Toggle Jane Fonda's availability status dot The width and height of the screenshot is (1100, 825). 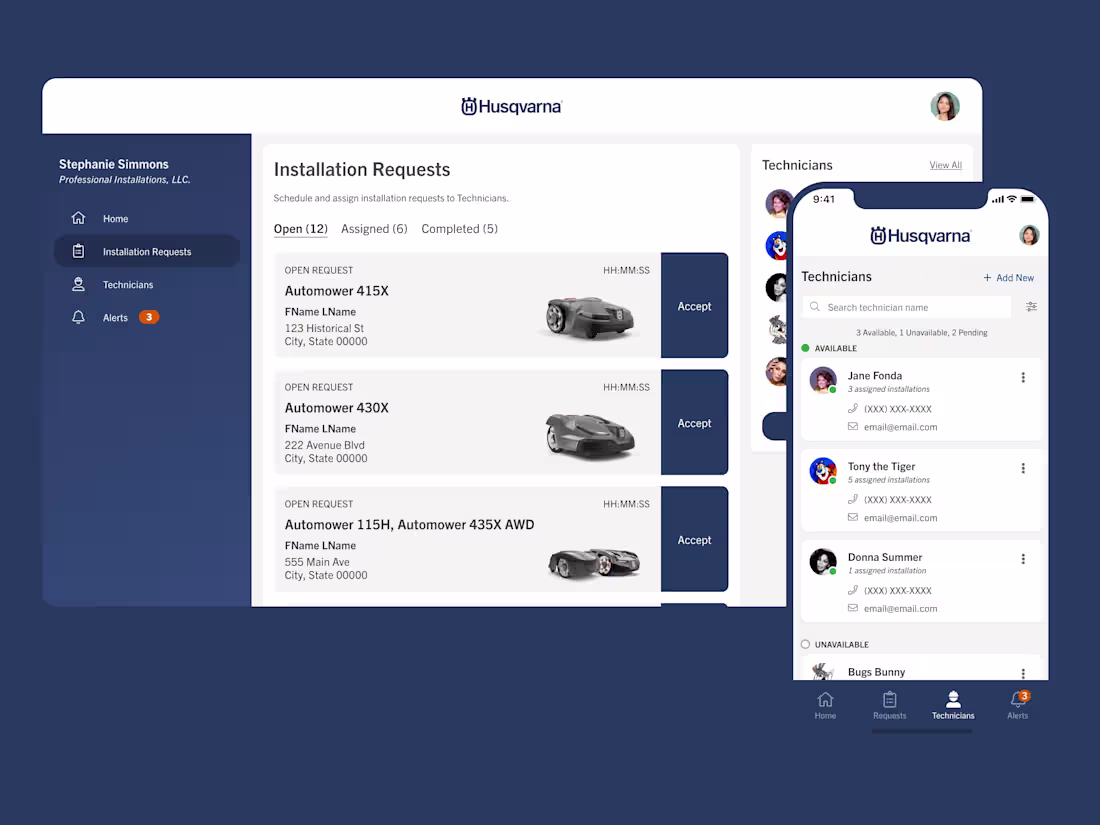click(833, 390)
